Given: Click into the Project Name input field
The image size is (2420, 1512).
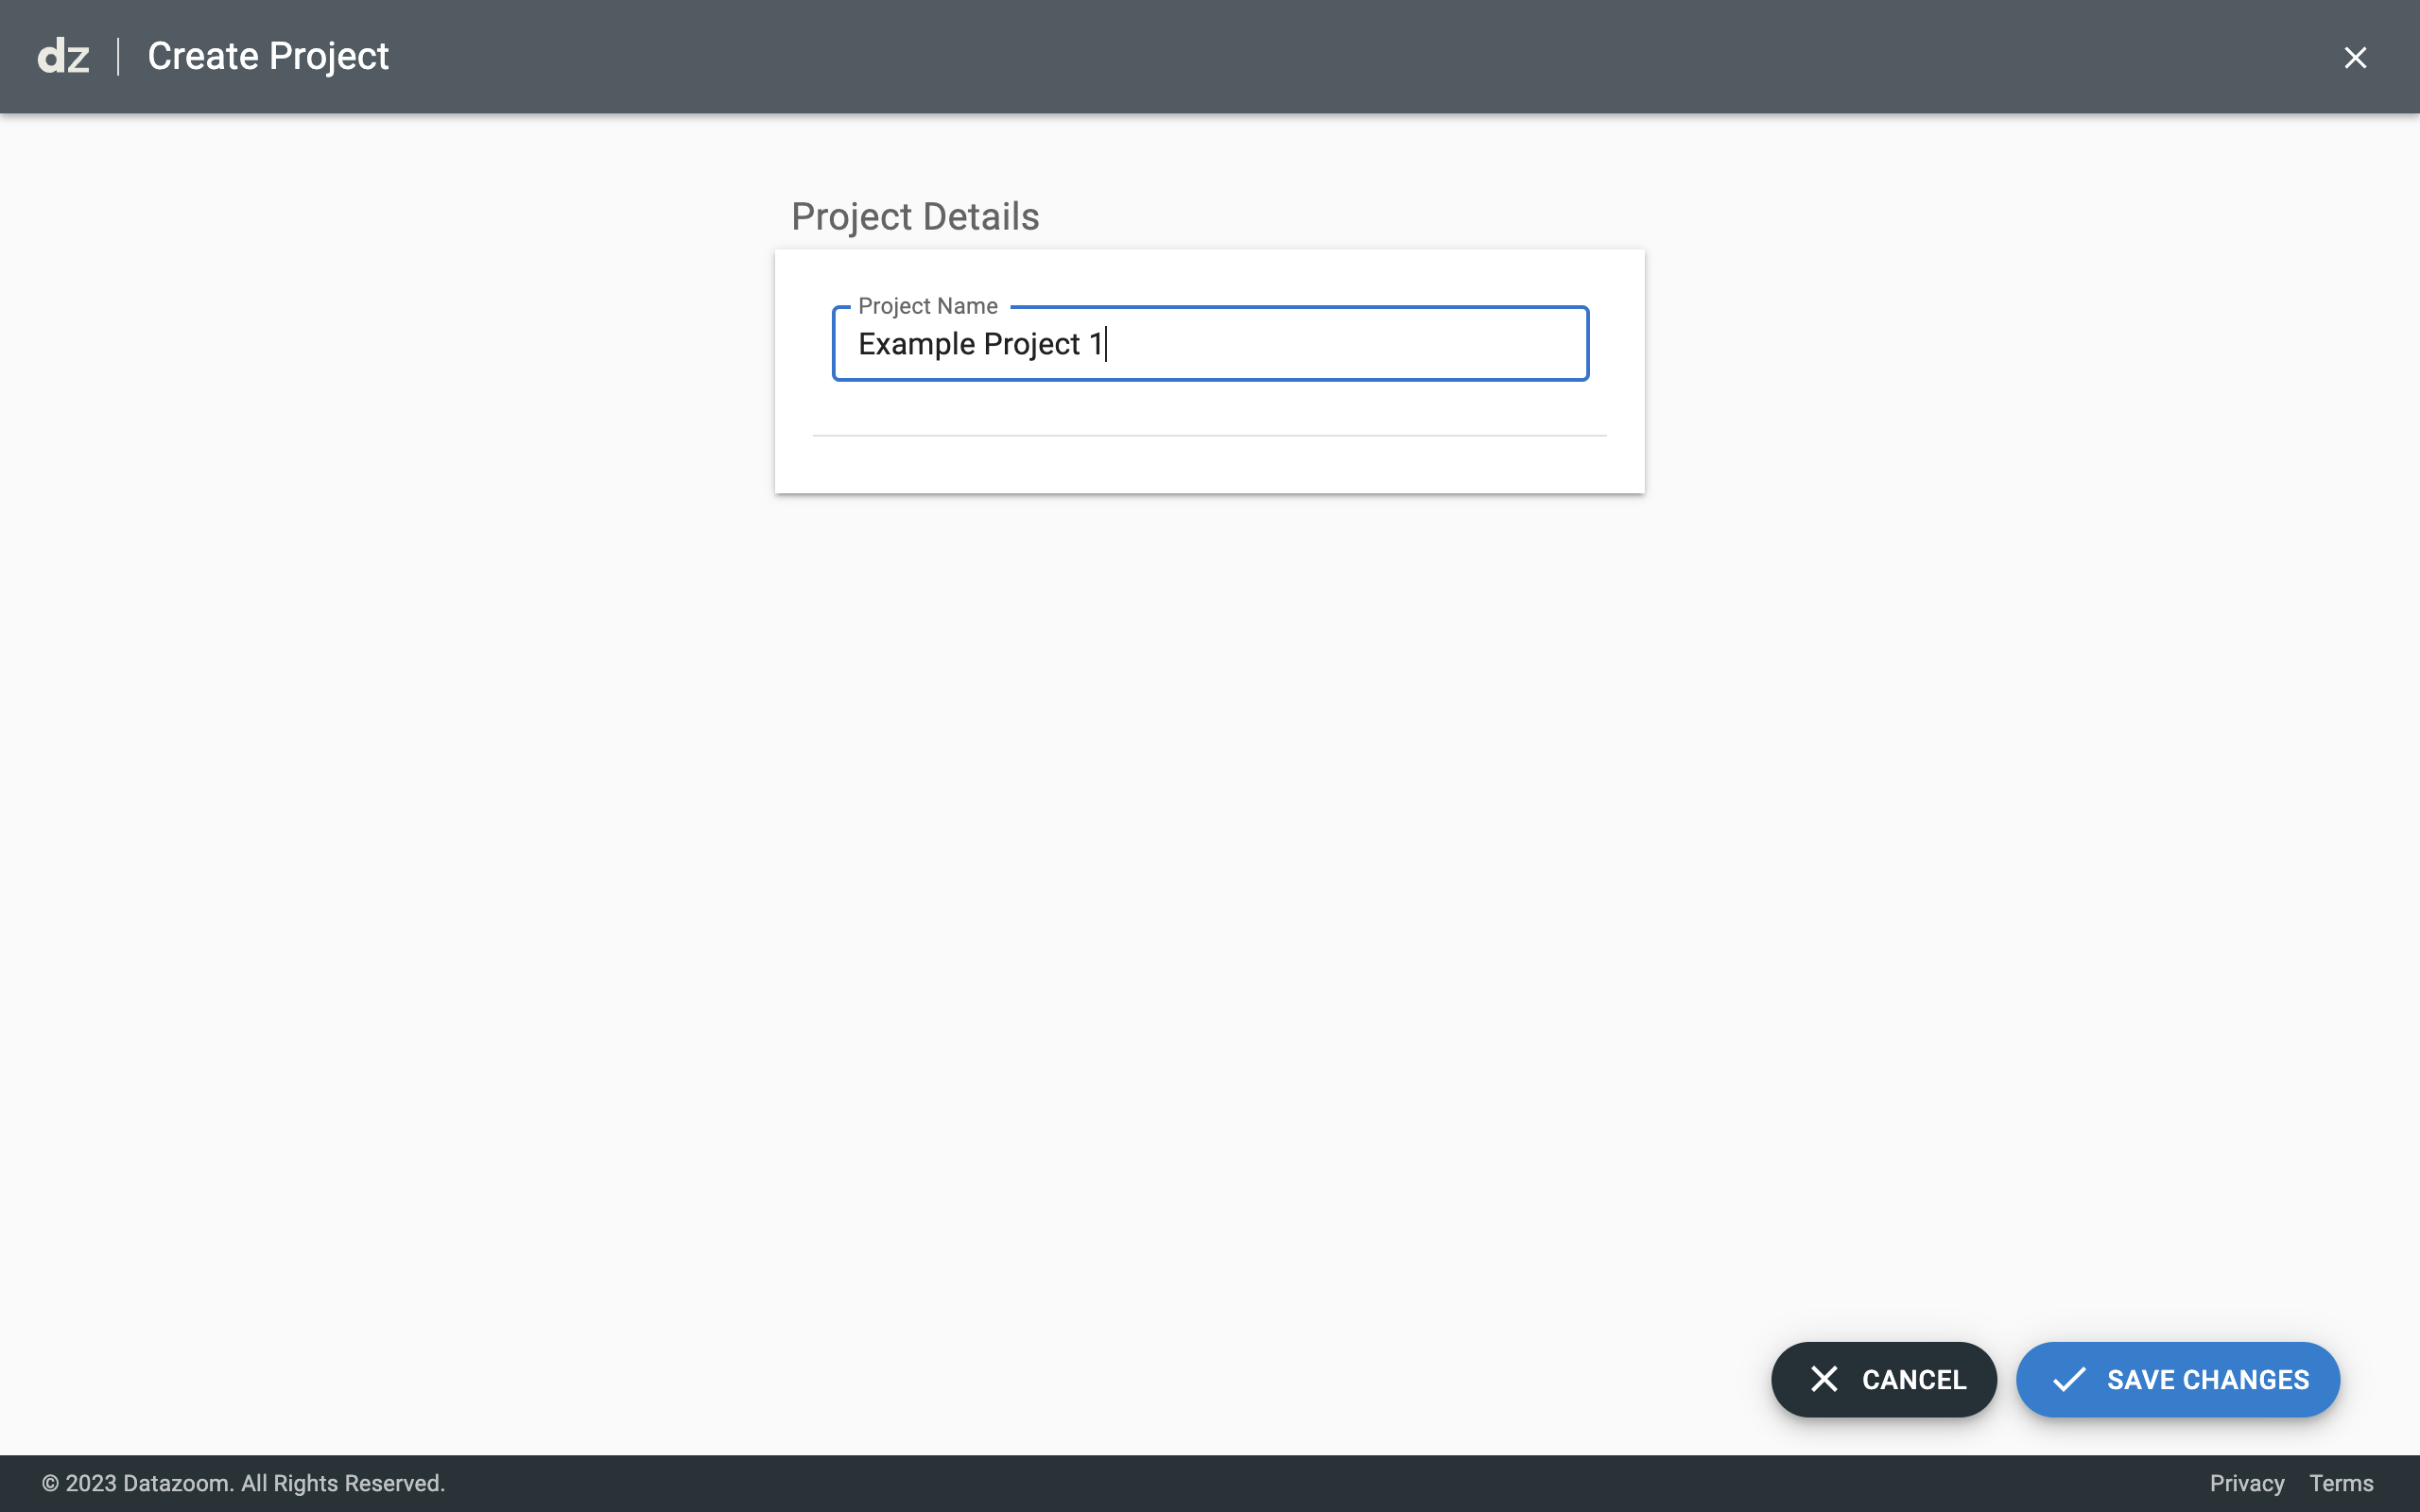Looking at the screenshot, I should point(1210,344).
